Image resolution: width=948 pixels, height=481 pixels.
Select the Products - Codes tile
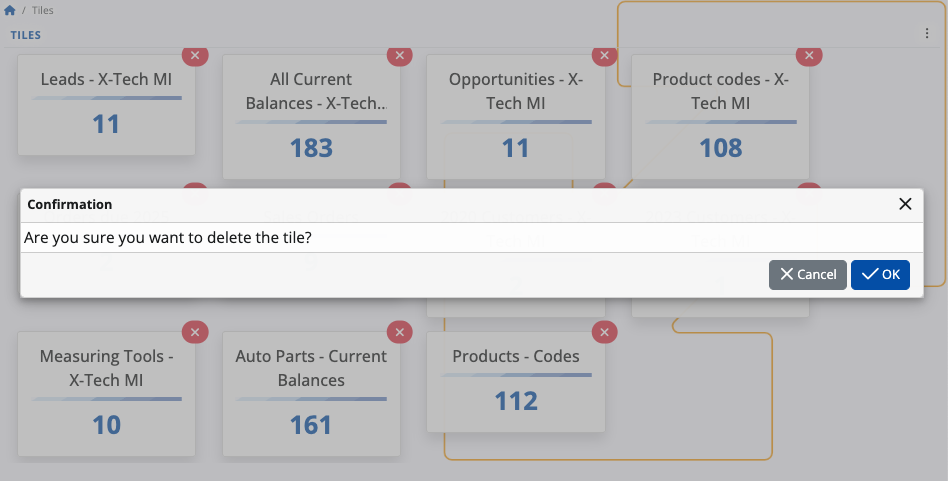pos(515,382)
